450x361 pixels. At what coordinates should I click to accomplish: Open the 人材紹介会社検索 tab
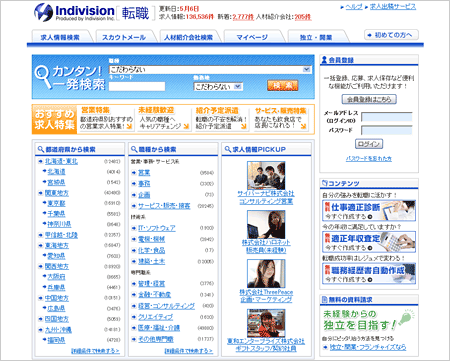[188, 37]
